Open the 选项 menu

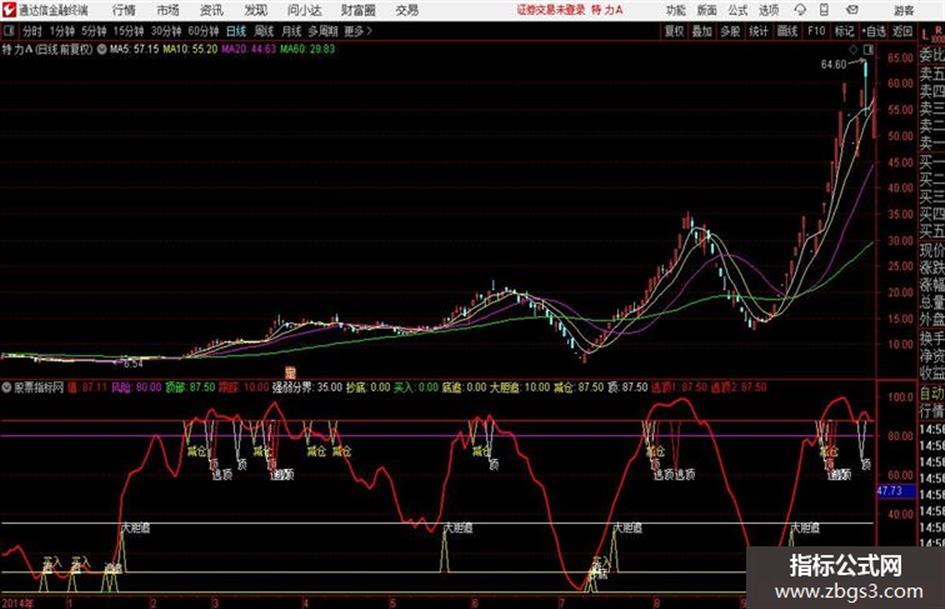coord(768,10)
